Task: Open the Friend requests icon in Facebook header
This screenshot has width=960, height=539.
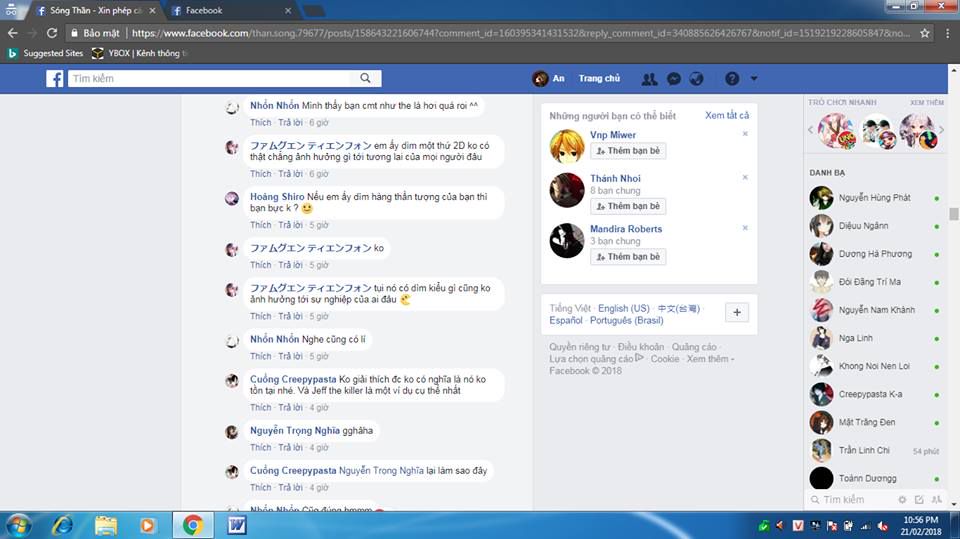Action: (x=650, y=79)
